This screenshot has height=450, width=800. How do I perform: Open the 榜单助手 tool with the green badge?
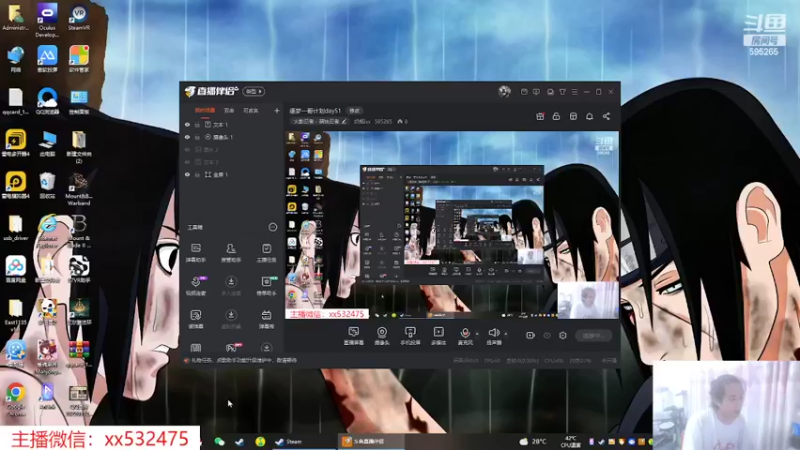266,286
